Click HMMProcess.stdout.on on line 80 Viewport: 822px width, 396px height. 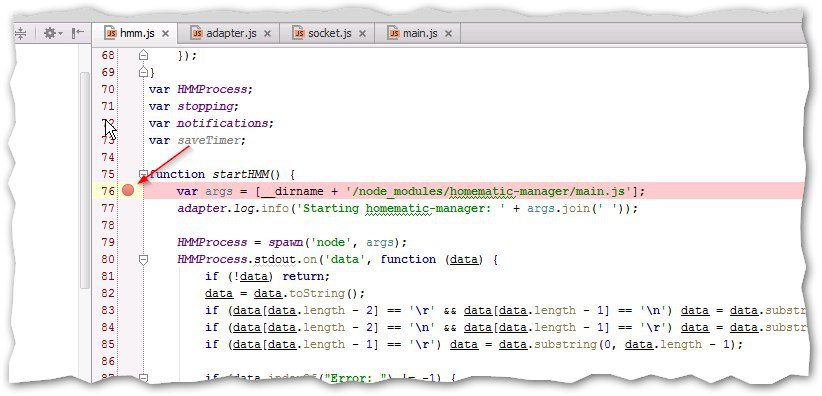tap(247, 259)
